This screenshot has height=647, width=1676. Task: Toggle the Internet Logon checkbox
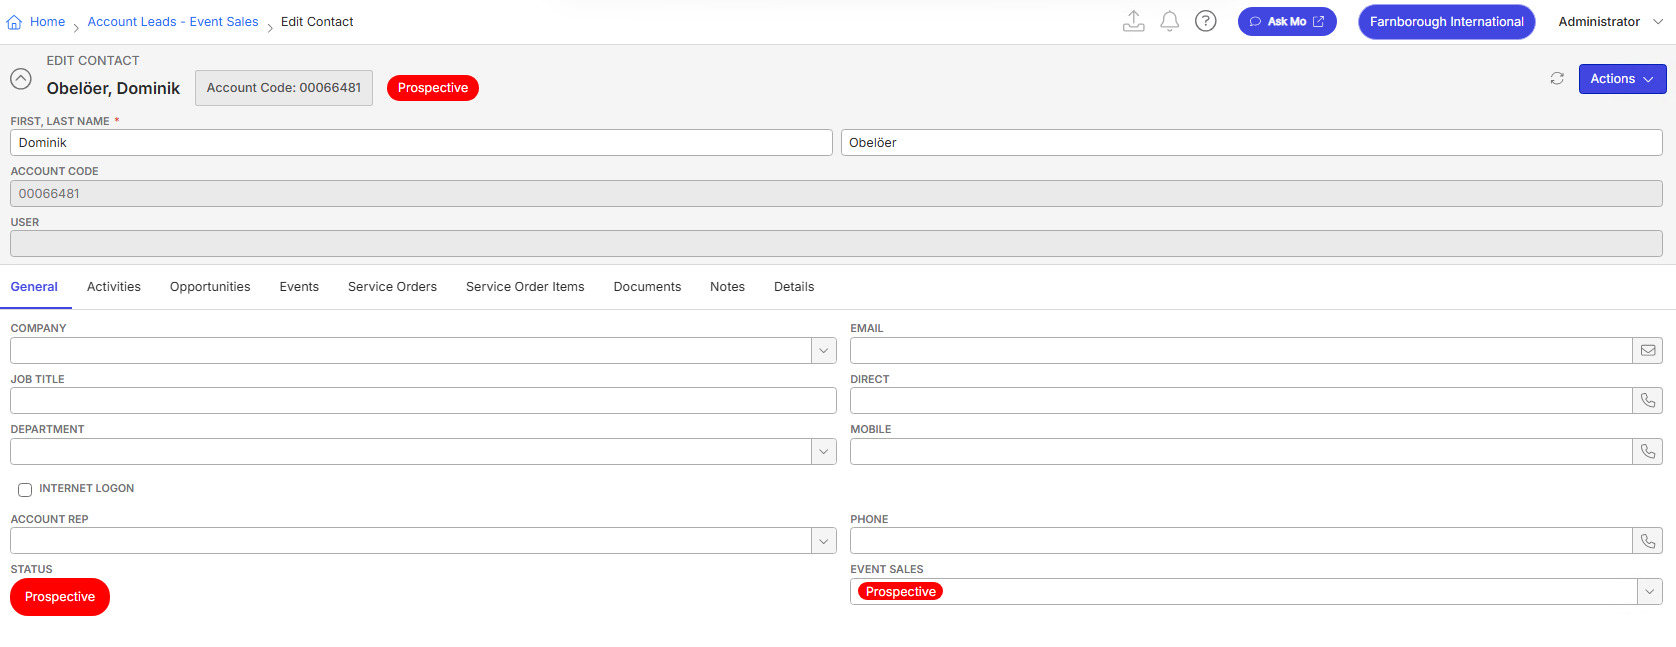tap(25, 490)
